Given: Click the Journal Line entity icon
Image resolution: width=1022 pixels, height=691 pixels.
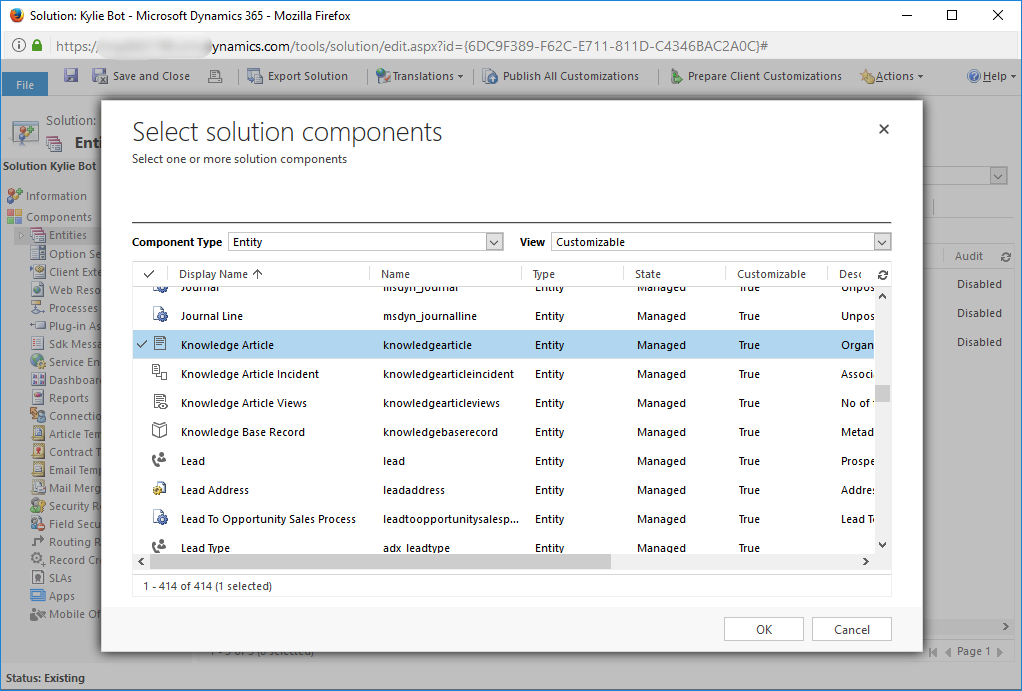Looking at the screenshot, I should click(159, 316).
